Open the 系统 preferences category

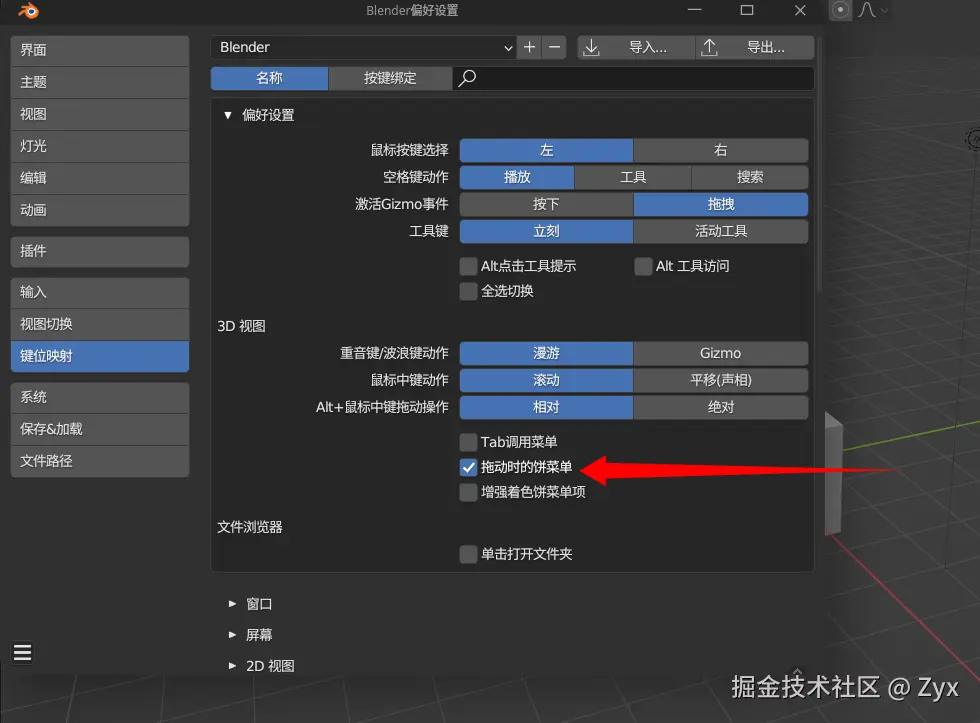(x=100, y=397)
